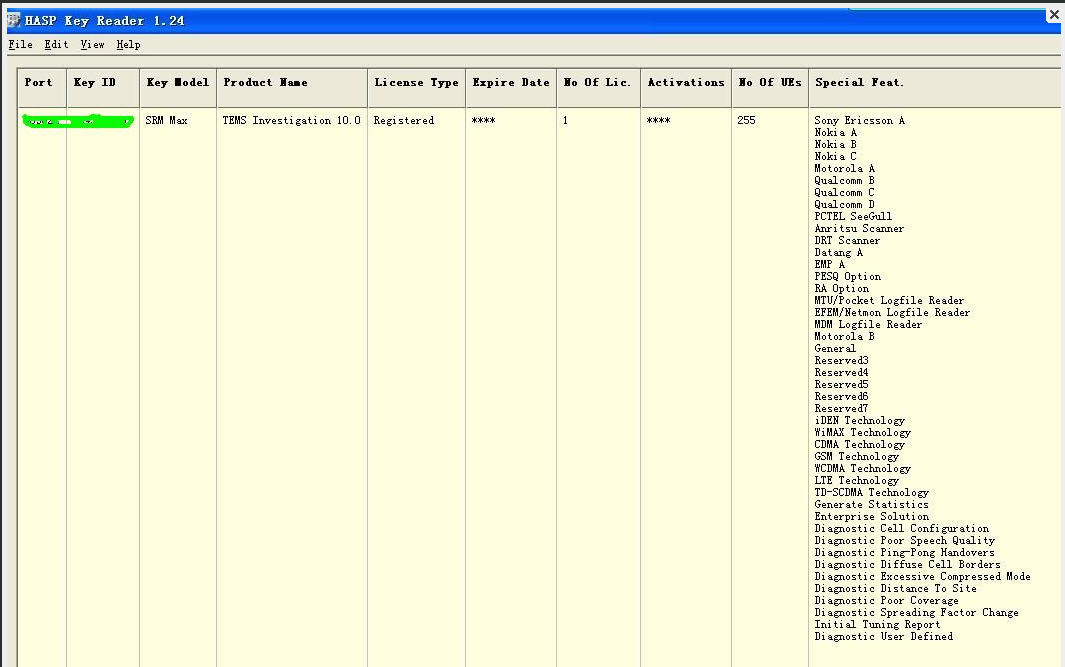Click the General feature entry
This screenshot has height=667, width=1065.
(835, 348)
